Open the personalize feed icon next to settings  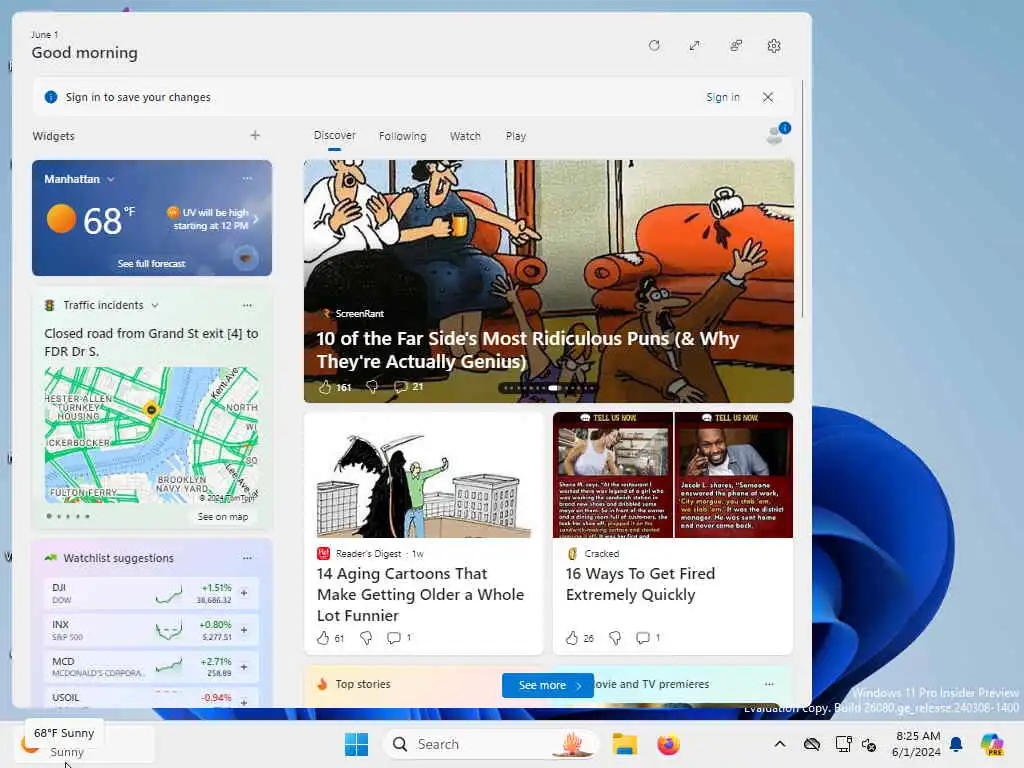pyautogui.click(x=735, y=46)
